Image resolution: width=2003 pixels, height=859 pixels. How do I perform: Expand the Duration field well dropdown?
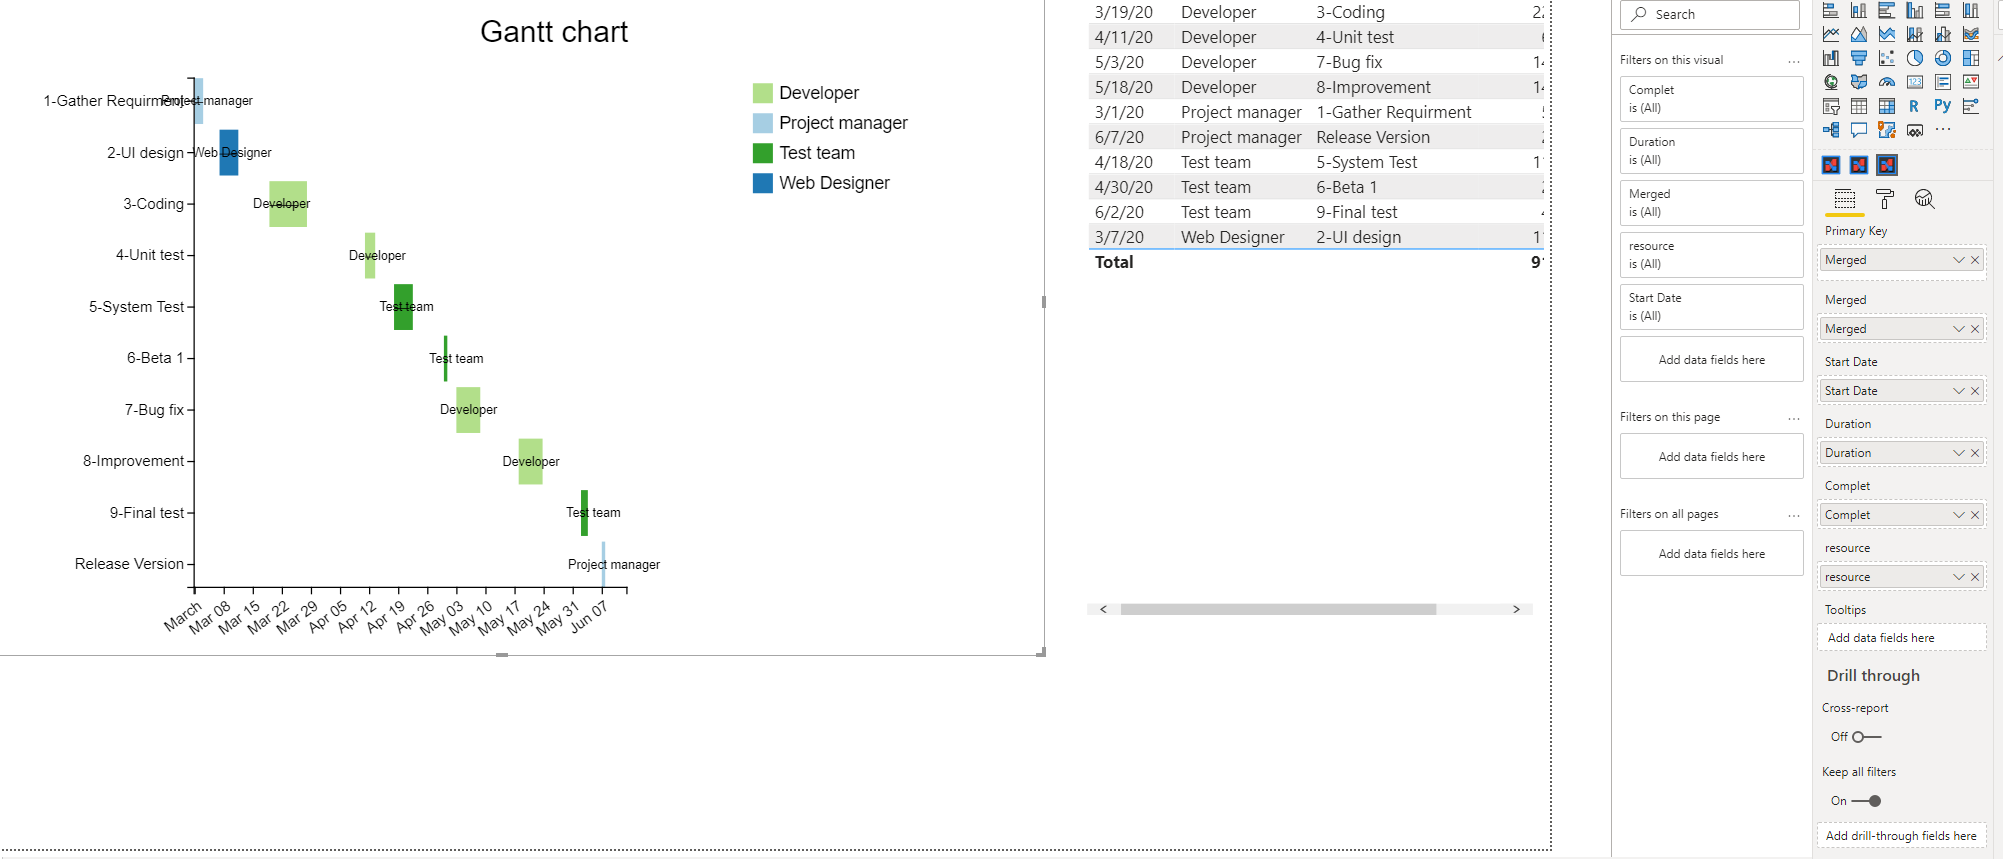pos(1958,453)
